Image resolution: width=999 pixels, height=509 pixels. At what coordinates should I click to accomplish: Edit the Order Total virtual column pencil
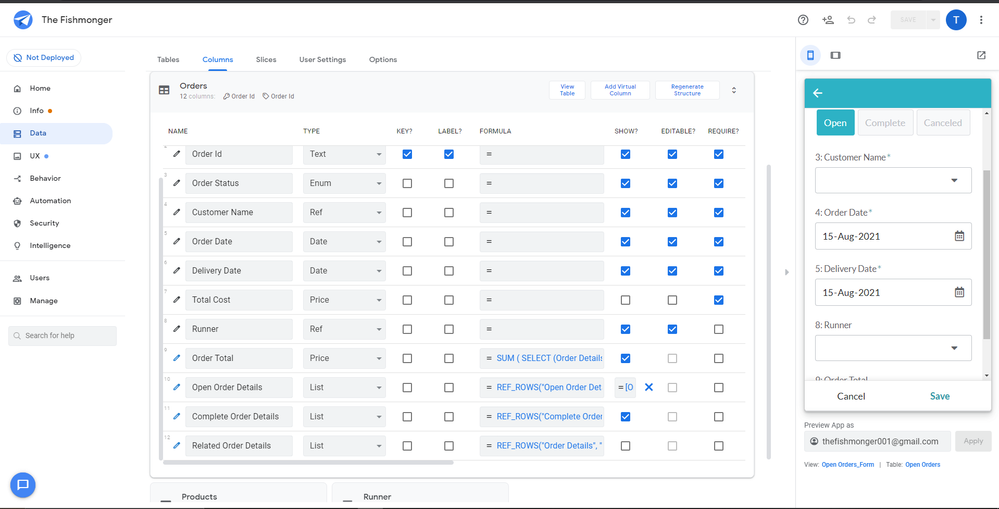point(176,358)
